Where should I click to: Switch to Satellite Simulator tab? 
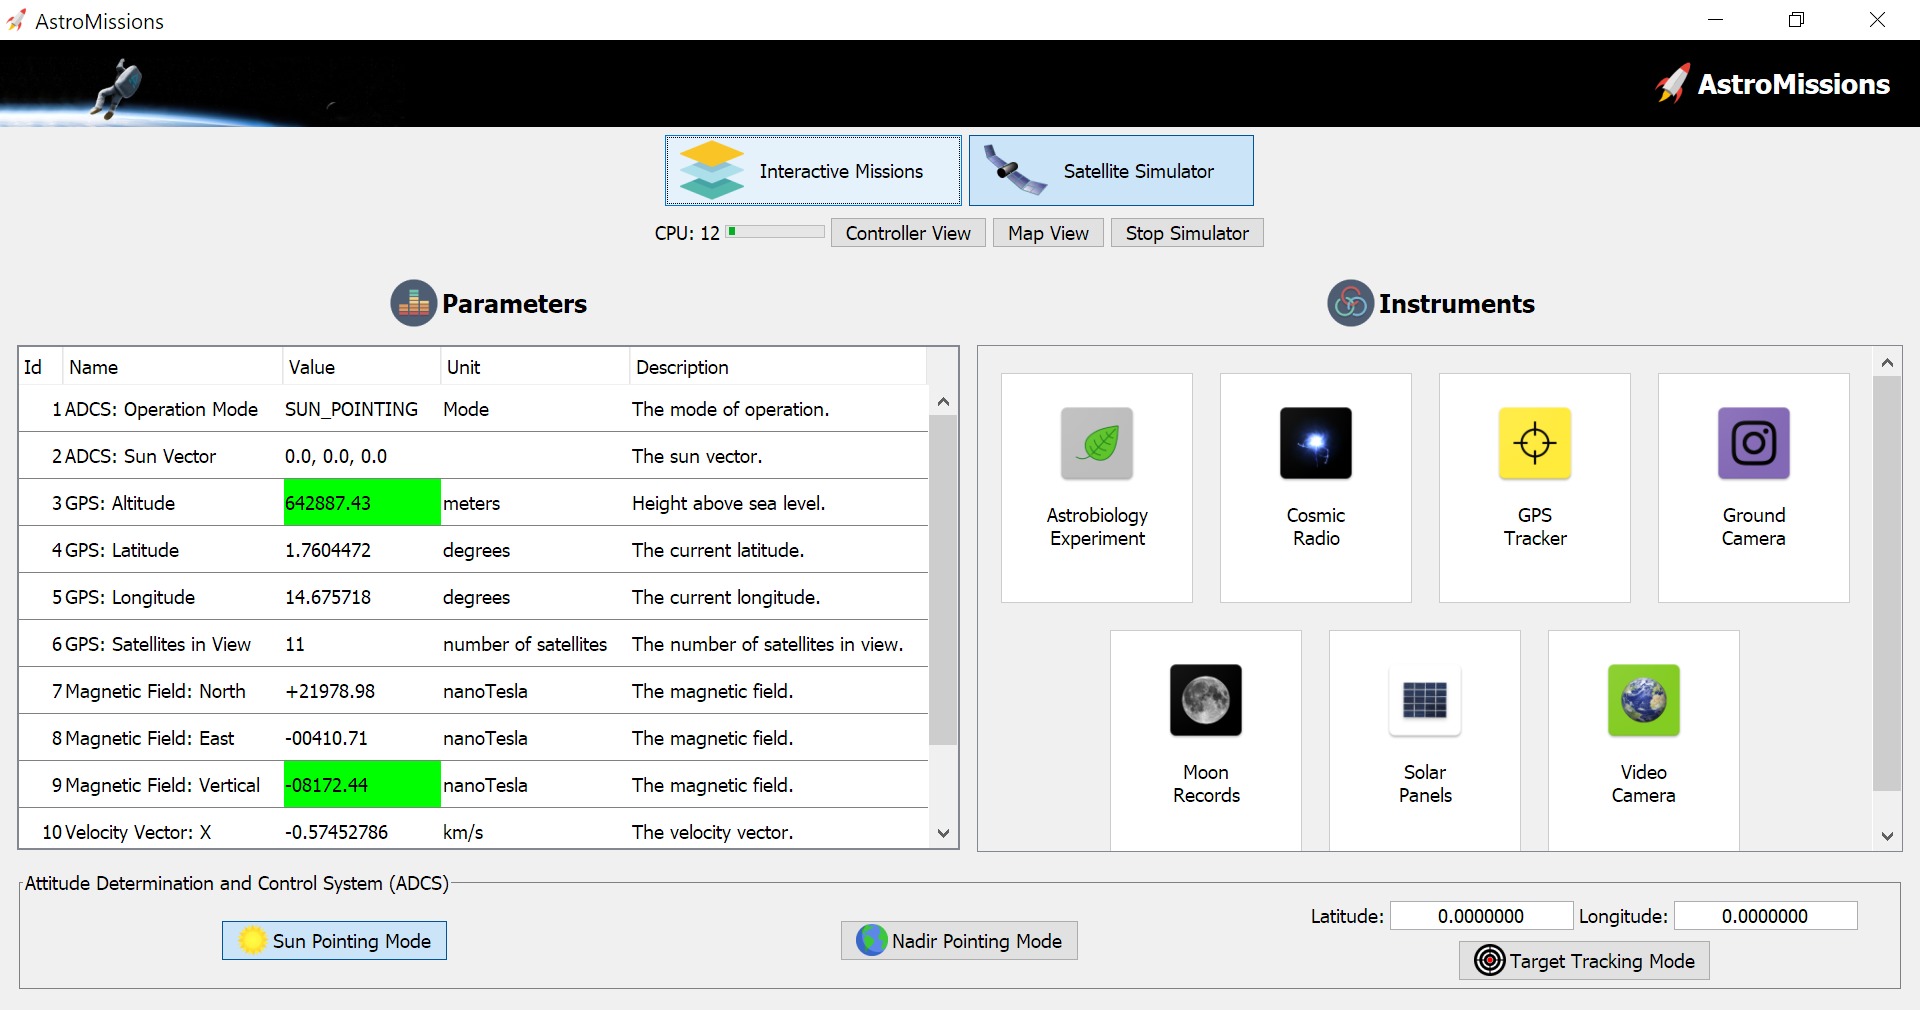[x=1111, y=171]
